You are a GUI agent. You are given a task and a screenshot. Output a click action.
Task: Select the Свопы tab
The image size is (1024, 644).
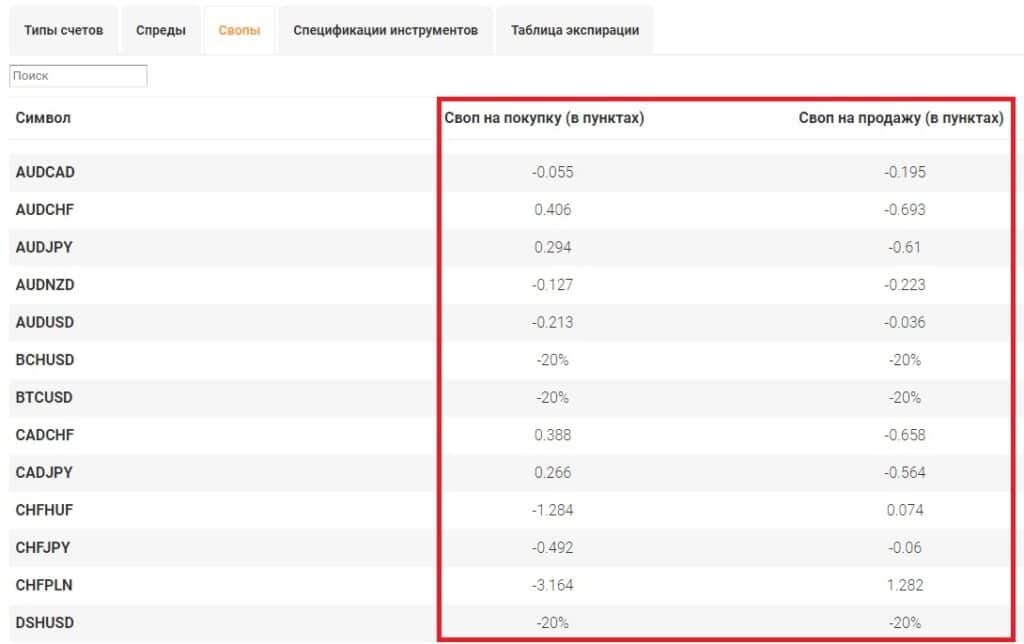tap(239, 30)
